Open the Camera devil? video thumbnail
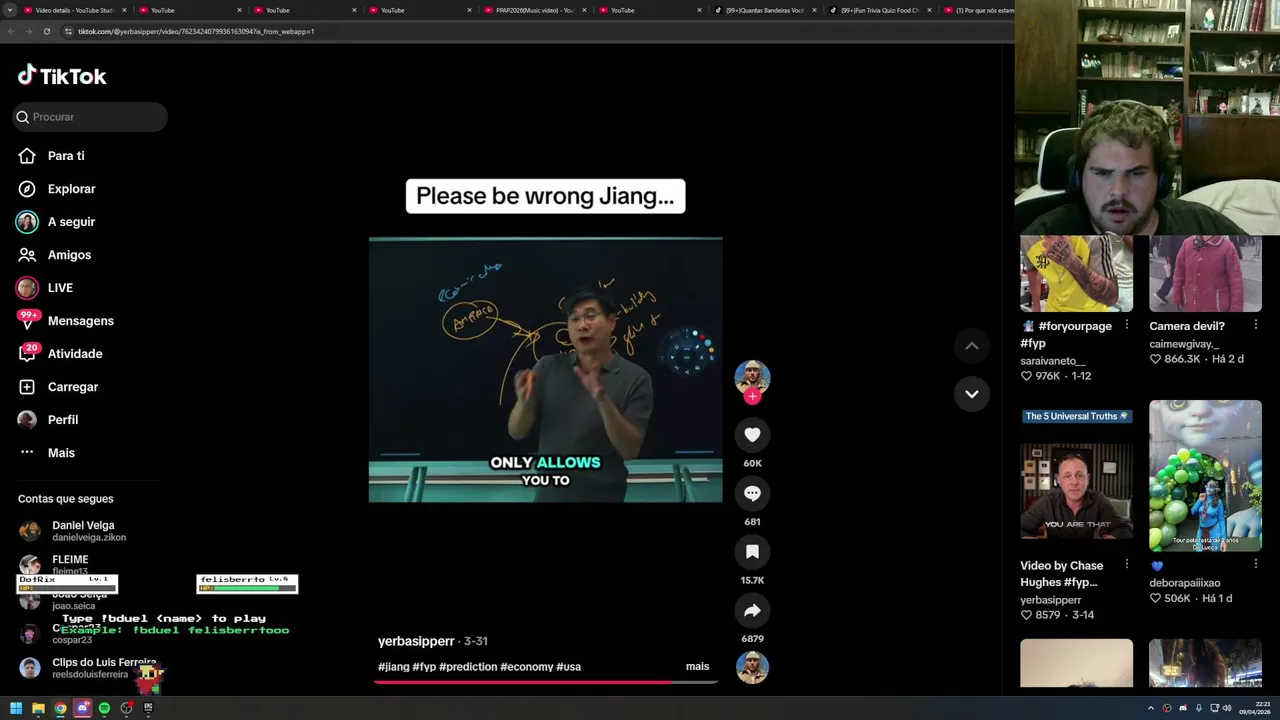The image size is (1280, 720). (x=1205, y=273)
